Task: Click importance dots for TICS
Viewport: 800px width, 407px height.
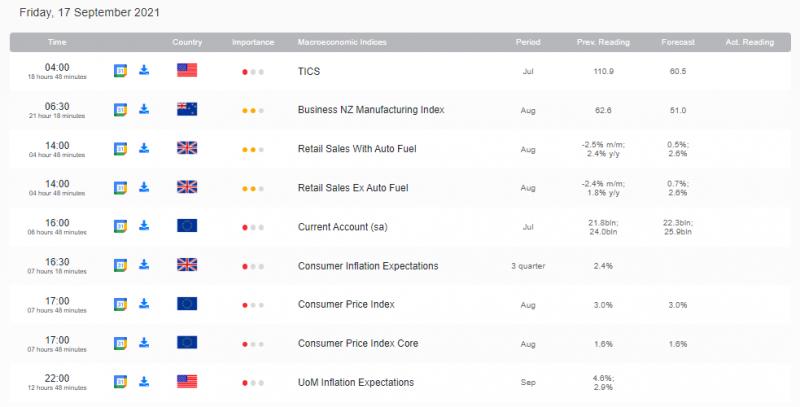Action: pos(253,72)
